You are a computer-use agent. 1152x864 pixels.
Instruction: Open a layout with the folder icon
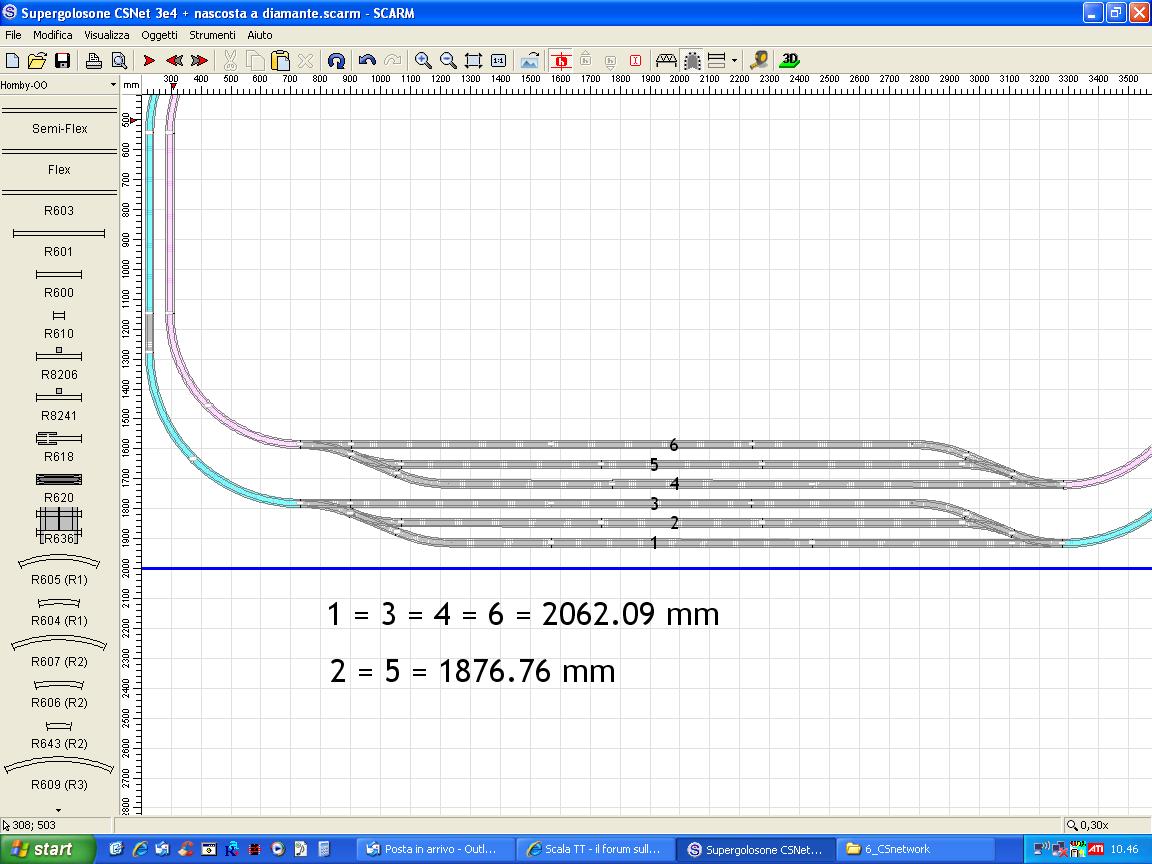pos(37,60)
